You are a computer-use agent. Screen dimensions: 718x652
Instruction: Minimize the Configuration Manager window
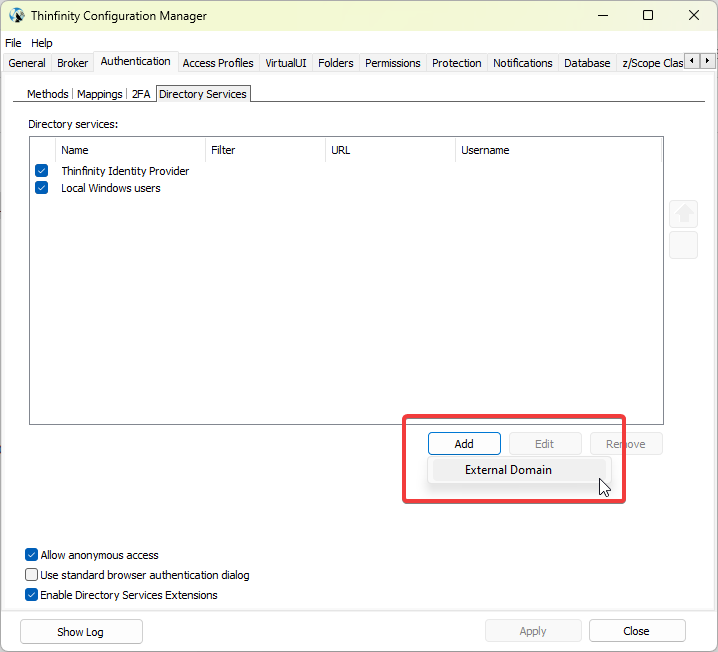(603, 16)
